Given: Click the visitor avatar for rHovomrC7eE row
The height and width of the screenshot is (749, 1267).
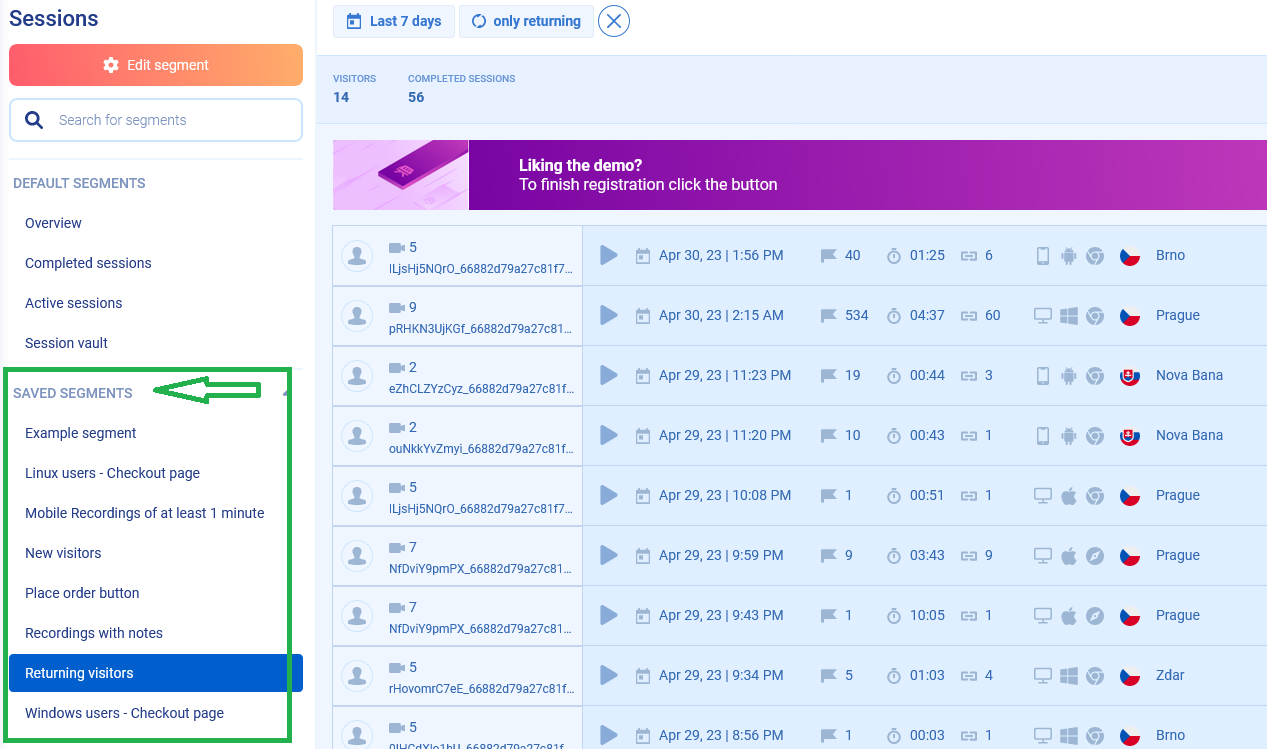Looking at the screenshot, I should (x=357, y=676).
